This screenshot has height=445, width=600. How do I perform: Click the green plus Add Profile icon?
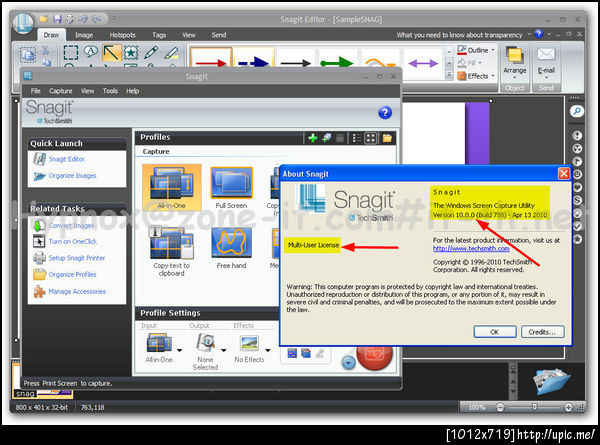313,138
